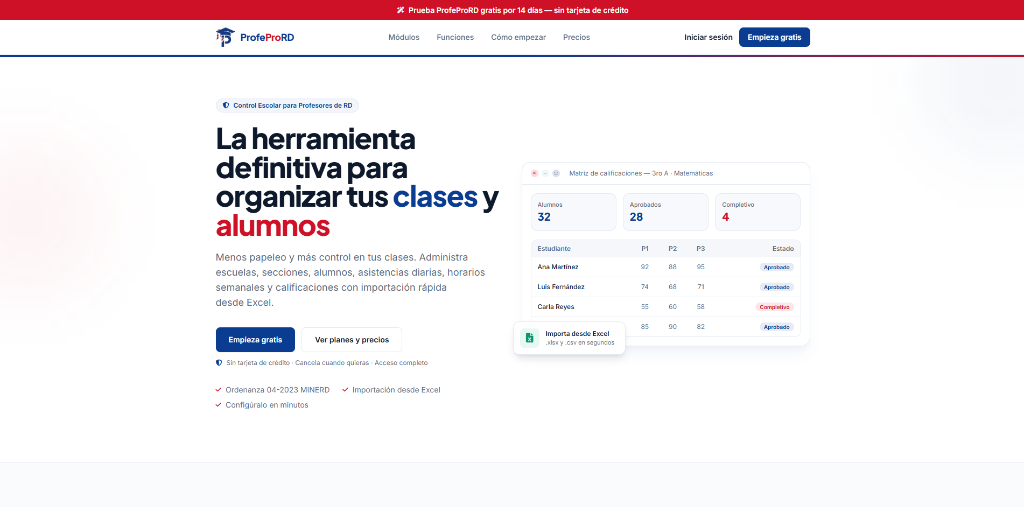This screenshot has height=507, width=1024.
Task: Click Empieza gratis next to Ver planes y precios
Action: 255,340
